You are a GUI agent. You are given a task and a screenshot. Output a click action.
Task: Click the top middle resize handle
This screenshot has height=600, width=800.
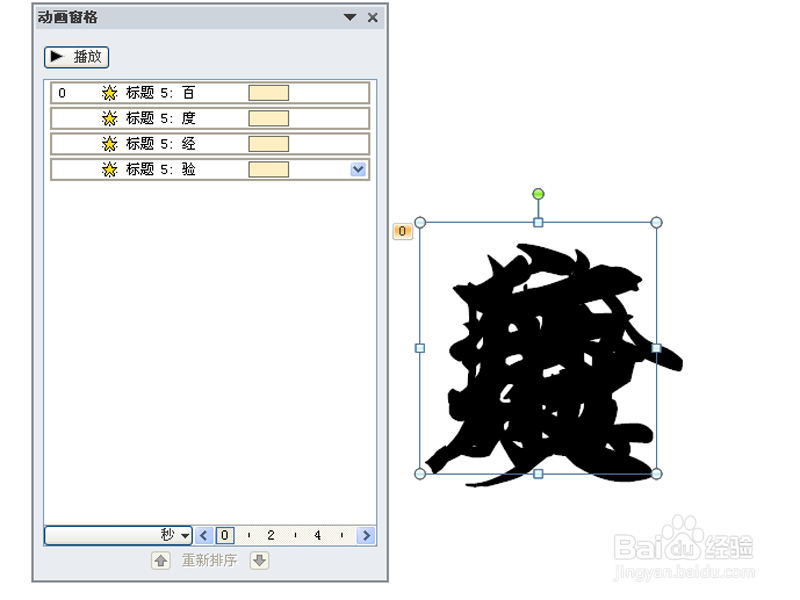pos(538,222)
